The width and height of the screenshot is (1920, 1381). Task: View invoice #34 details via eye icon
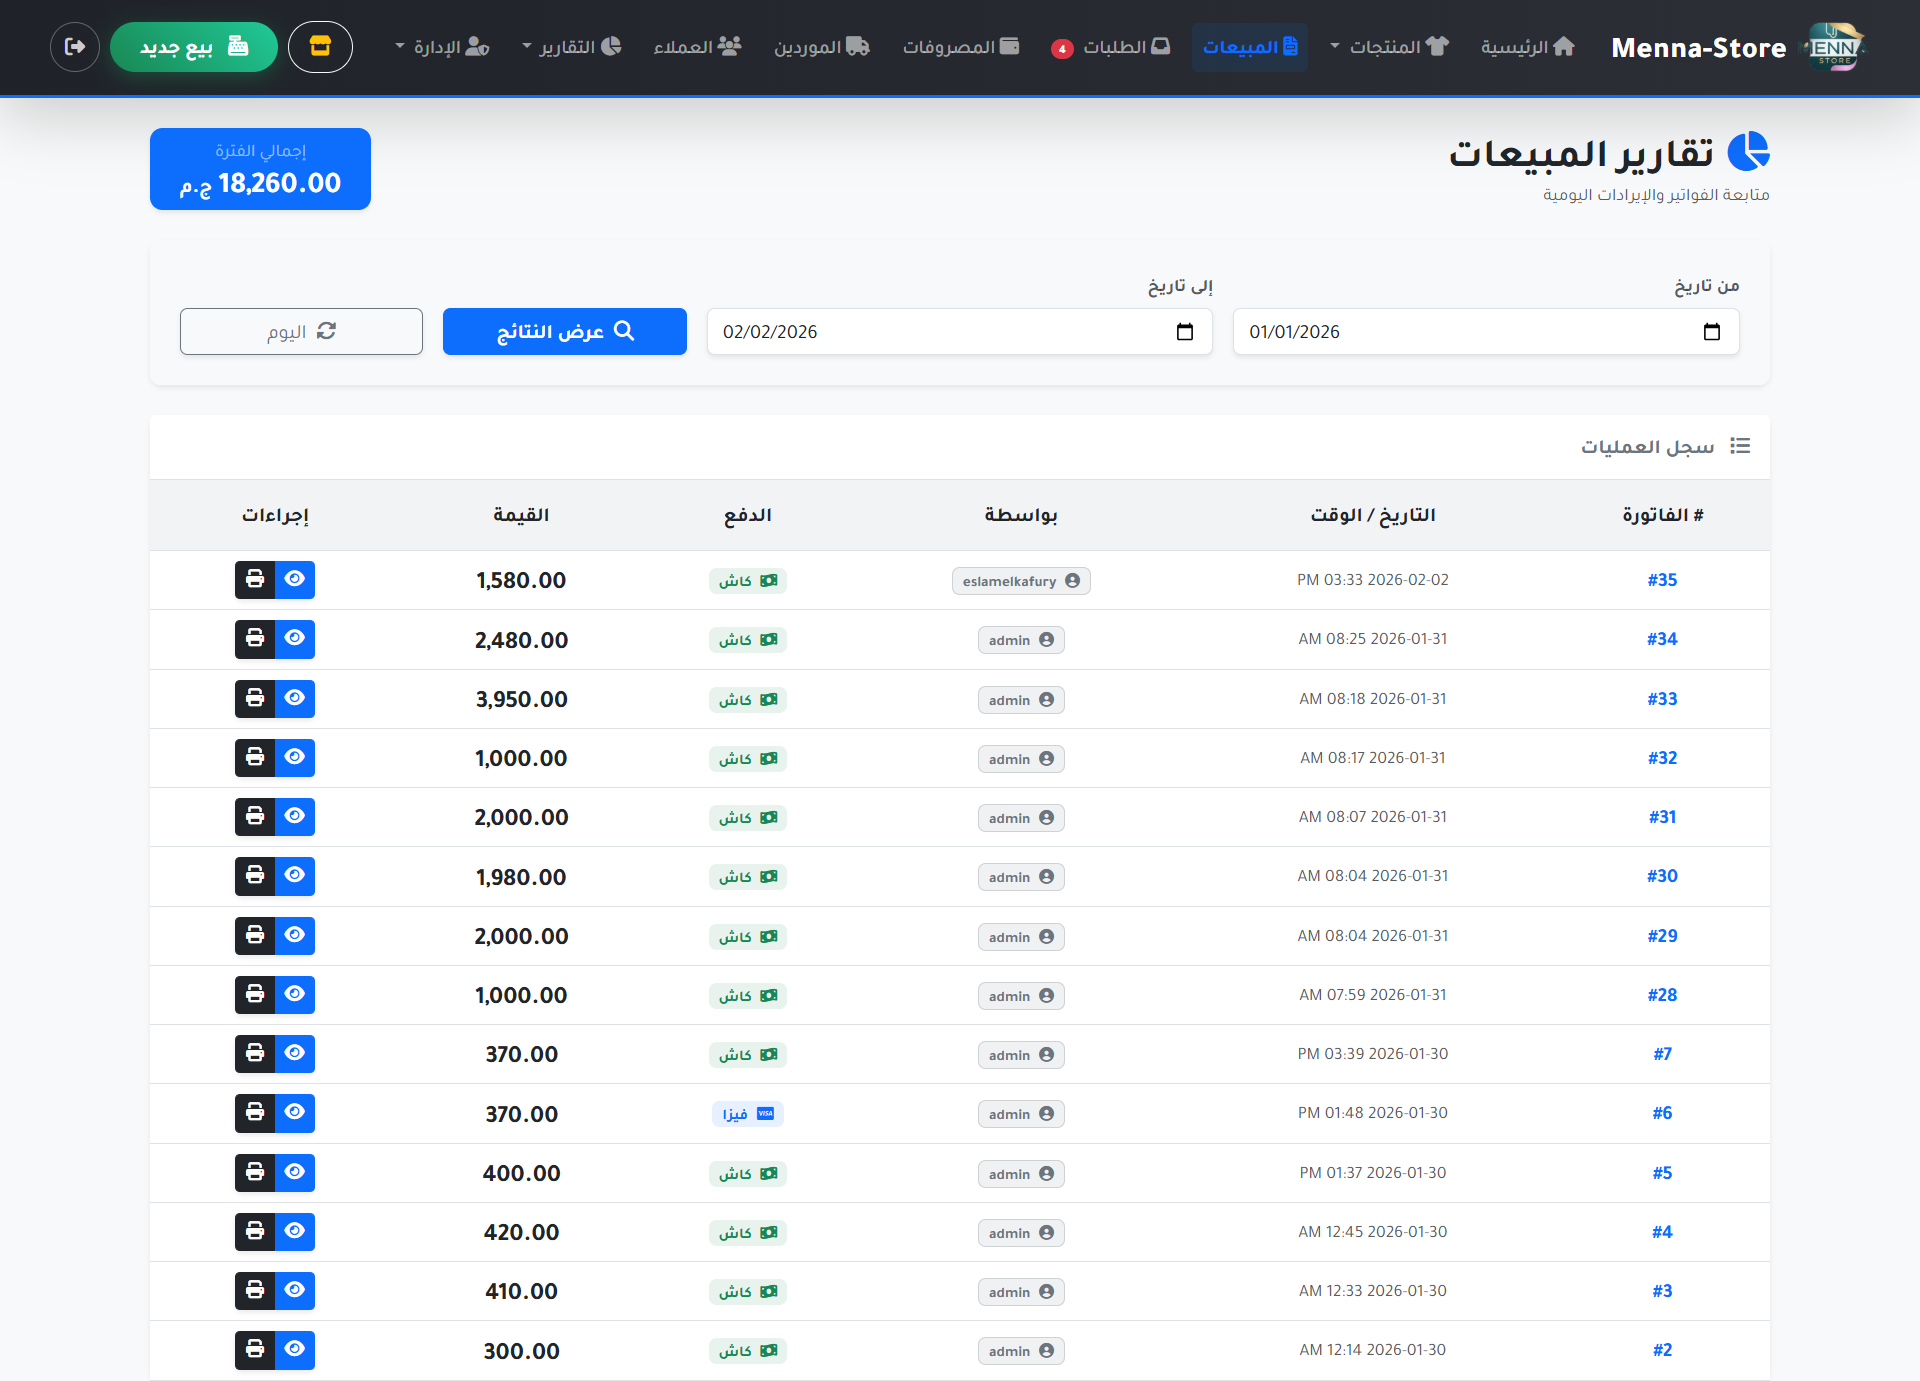pyautogui.click(x=295, y=639)
